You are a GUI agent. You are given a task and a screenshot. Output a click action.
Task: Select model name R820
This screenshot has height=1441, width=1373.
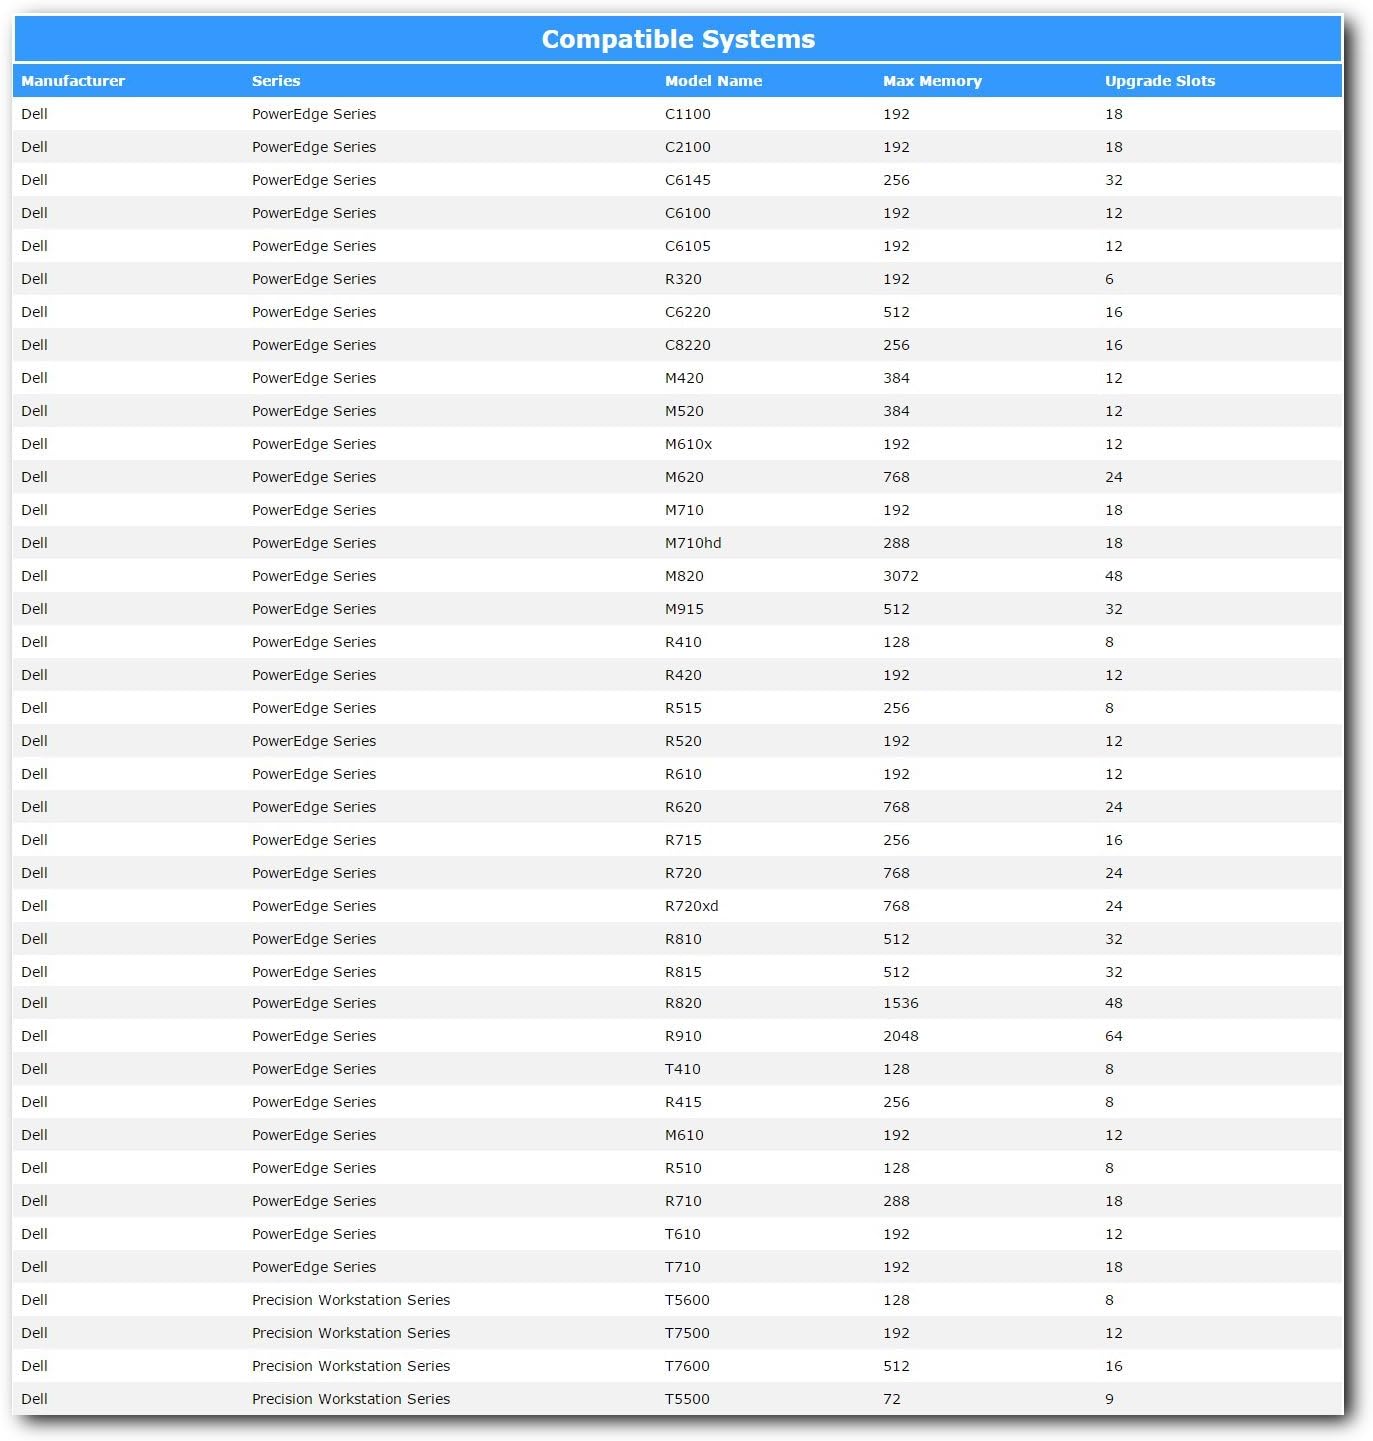click(683, 1003)
